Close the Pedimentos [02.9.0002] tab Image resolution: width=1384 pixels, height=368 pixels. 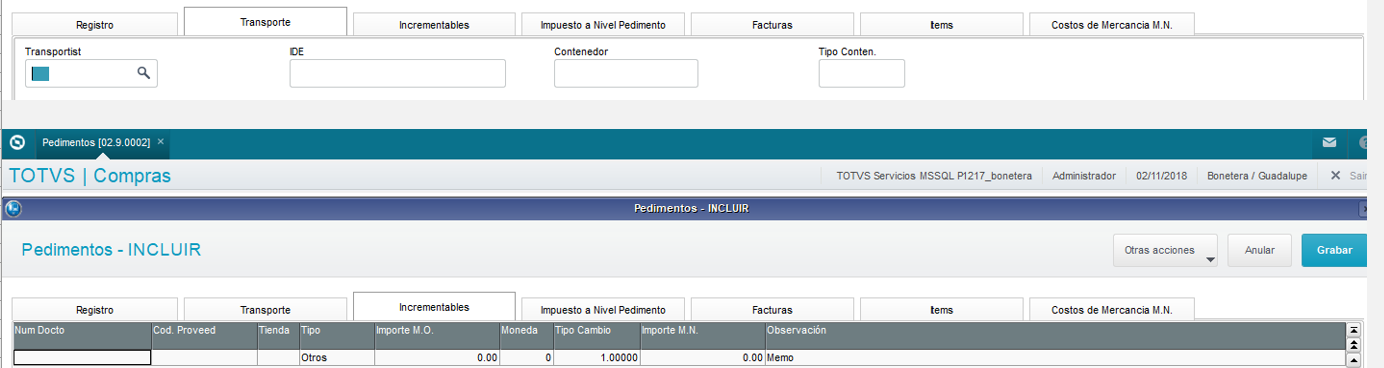click(x=161, y=142)
